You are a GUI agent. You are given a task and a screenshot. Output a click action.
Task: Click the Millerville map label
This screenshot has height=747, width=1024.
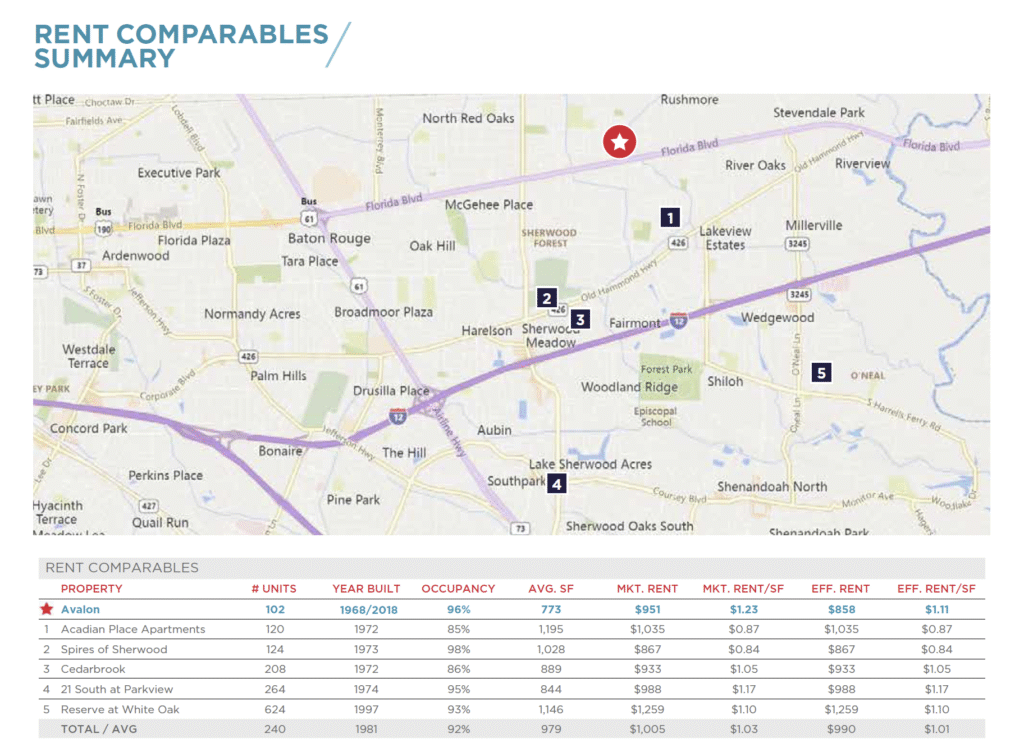coord(813,225)
